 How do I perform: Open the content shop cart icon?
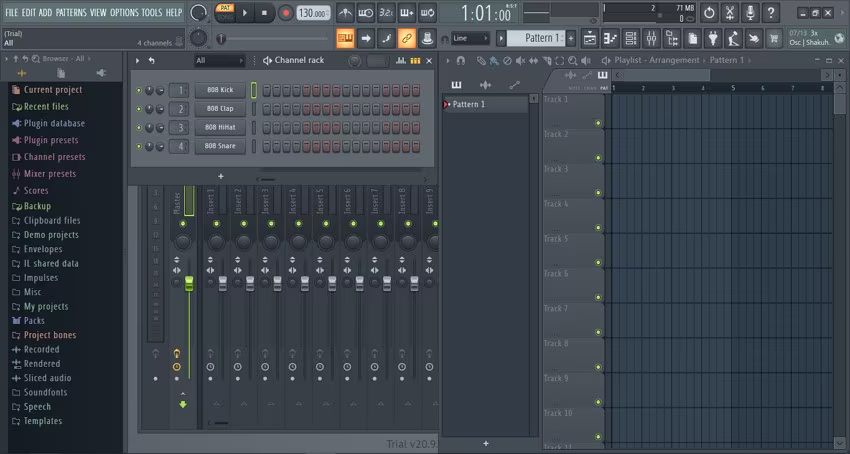[x=775, y=38]
